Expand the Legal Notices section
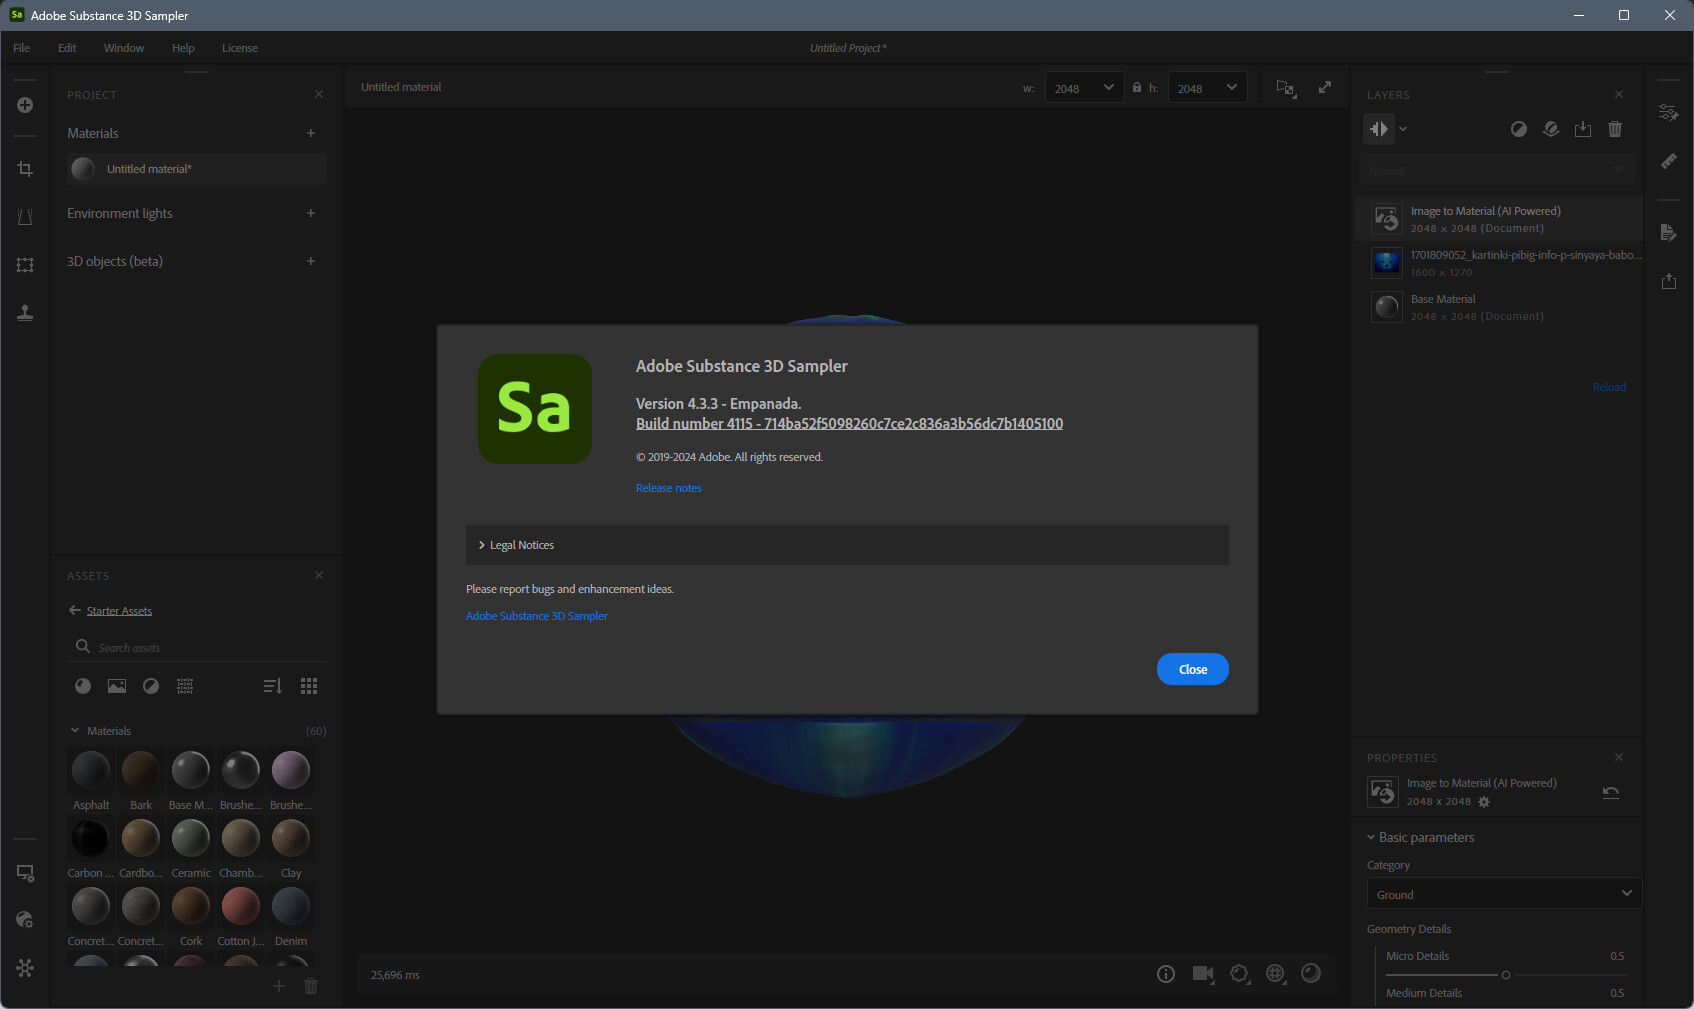Image resolution: width=1694 pixels, height=1009 pixels. pos(847,545)
